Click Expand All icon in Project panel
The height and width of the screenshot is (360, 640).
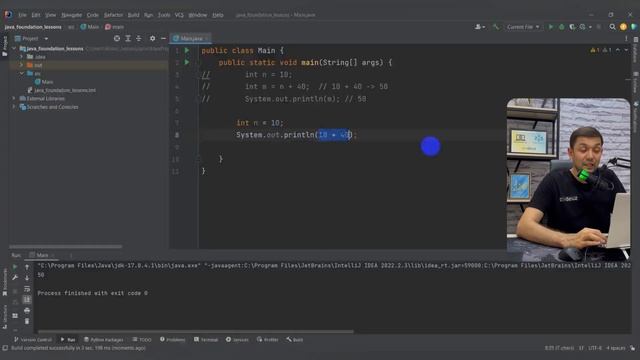[128, 38]
